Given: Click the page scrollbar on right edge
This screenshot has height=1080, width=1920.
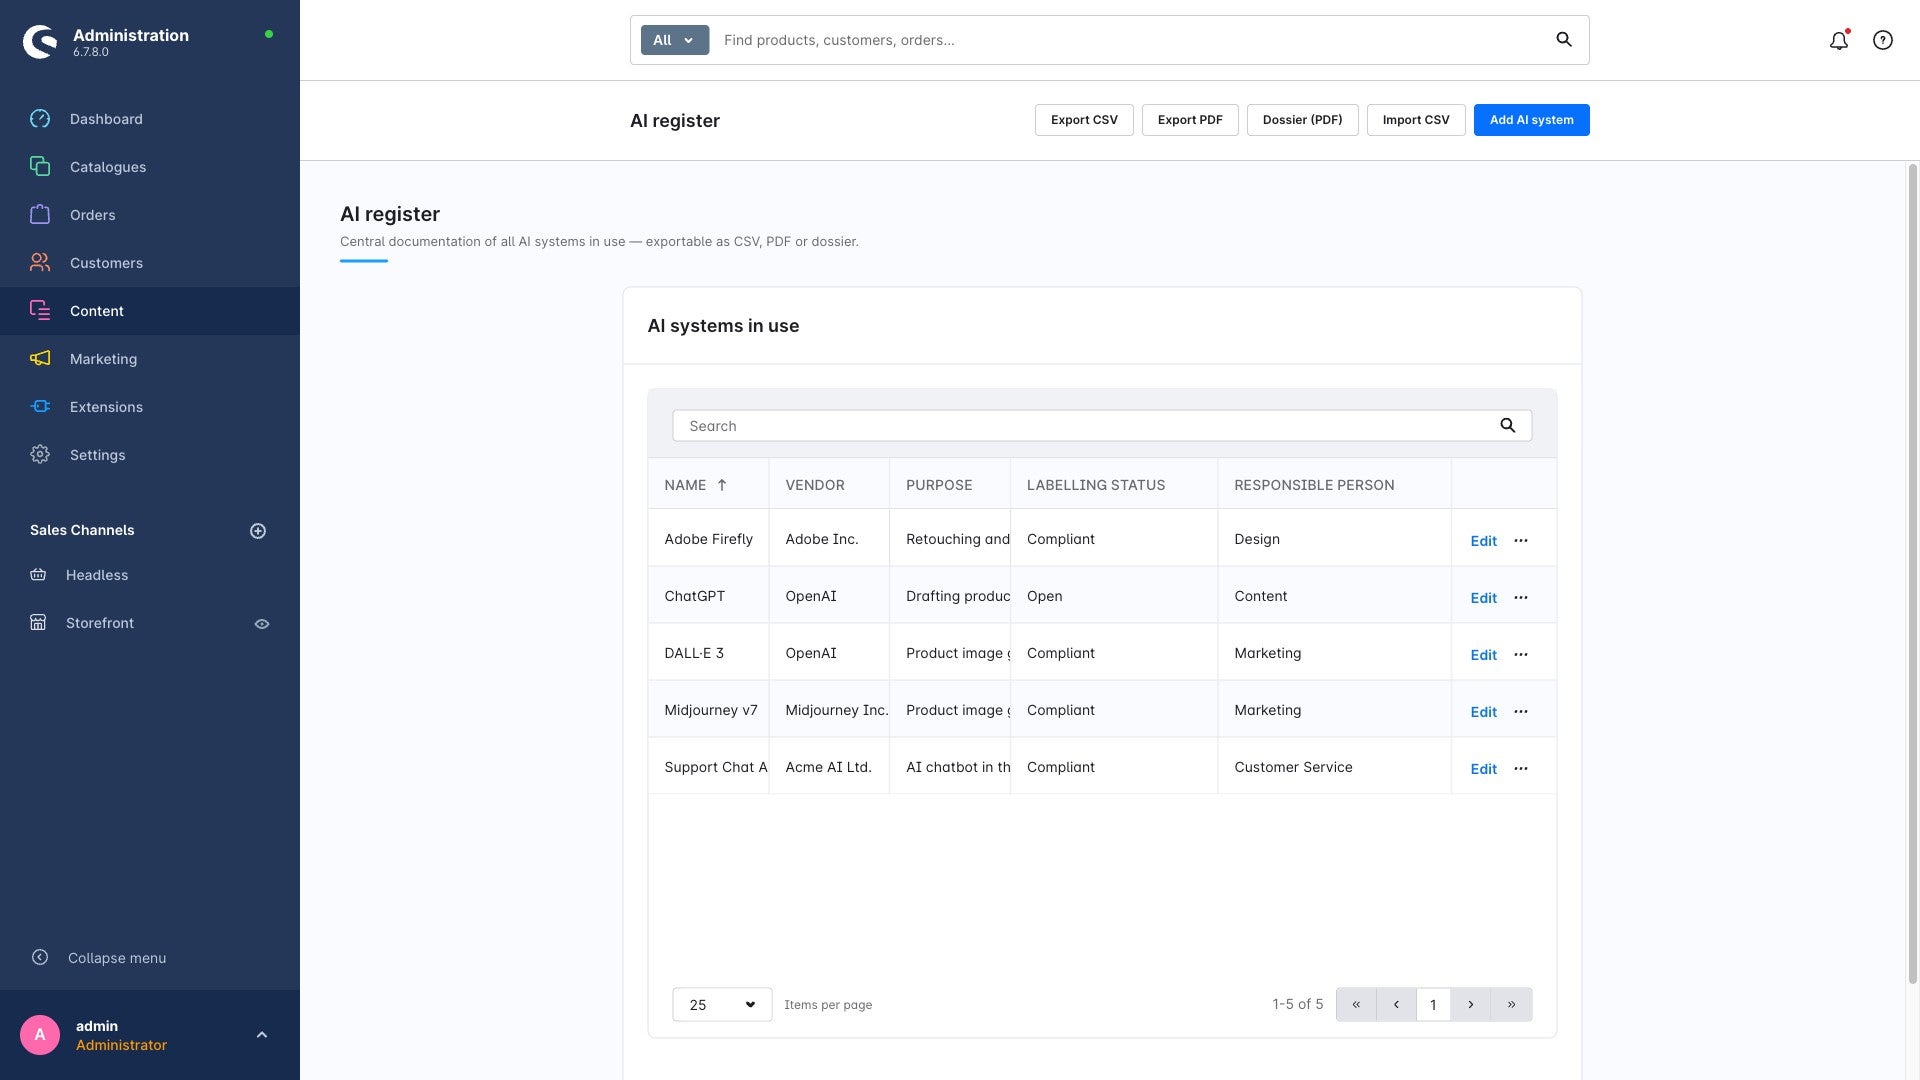Looking at the screenshot, I should 1912,573.
